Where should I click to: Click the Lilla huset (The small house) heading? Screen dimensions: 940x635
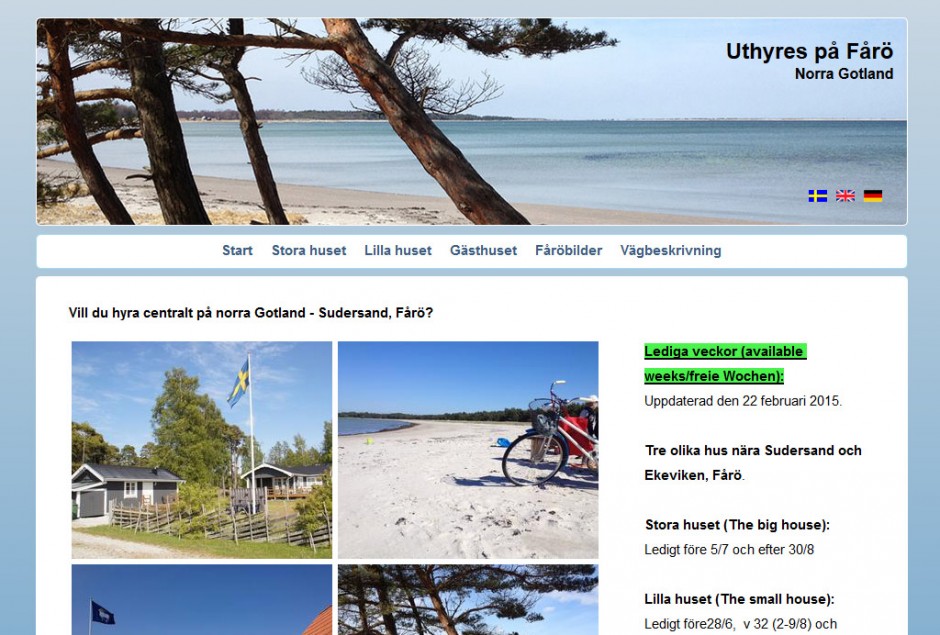point(739,599)
